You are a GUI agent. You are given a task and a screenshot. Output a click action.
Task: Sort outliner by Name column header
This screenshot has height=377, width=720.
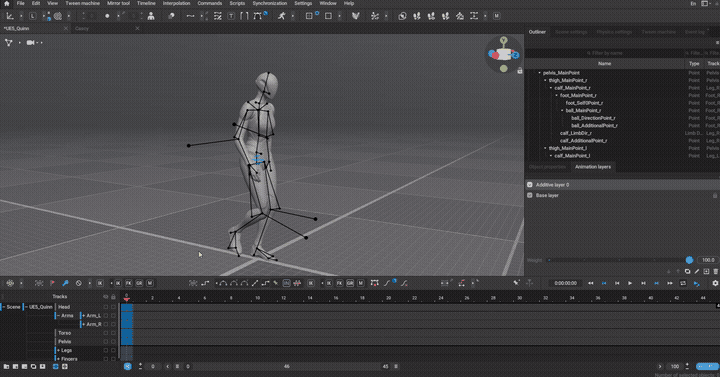604,63
